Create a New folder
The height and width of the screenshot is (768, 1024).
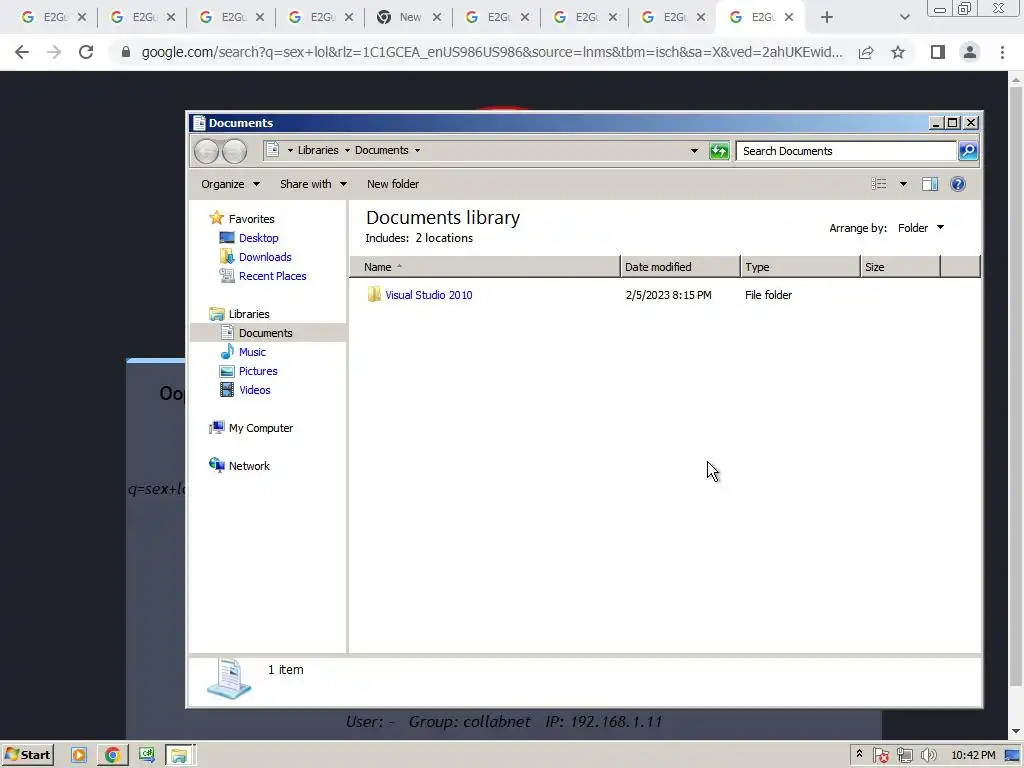tap(392, 184)
